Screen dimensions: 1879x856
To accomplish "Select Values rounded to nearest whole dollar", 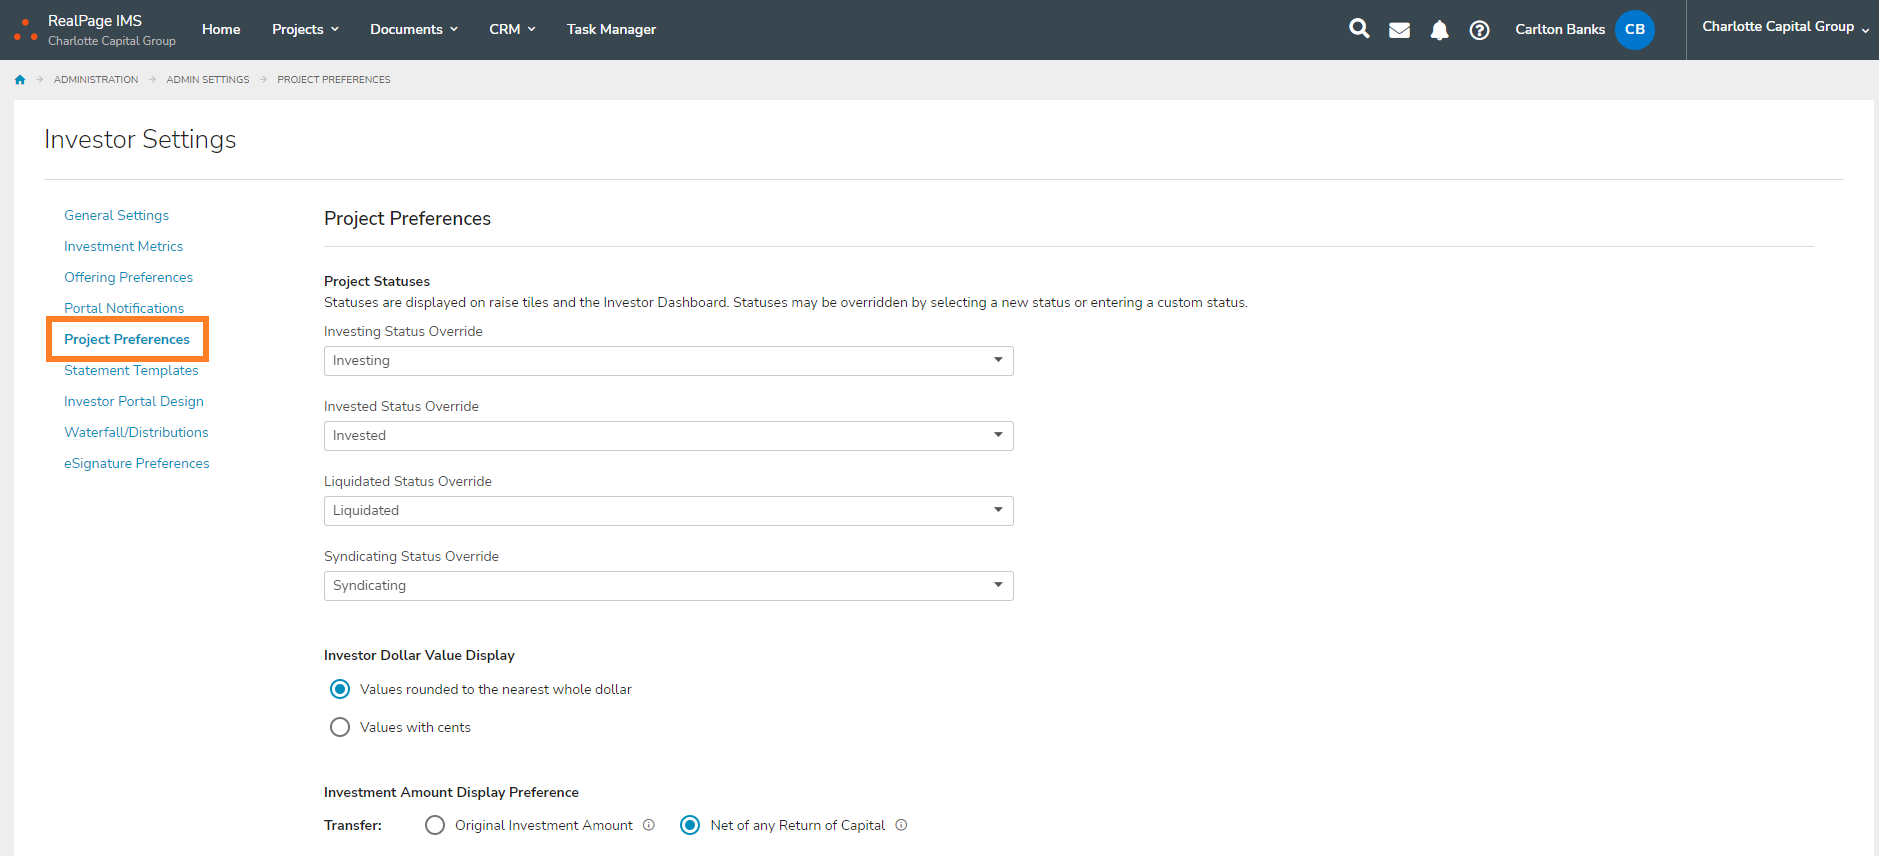I will pyautogui.click(x=340, y=689).
